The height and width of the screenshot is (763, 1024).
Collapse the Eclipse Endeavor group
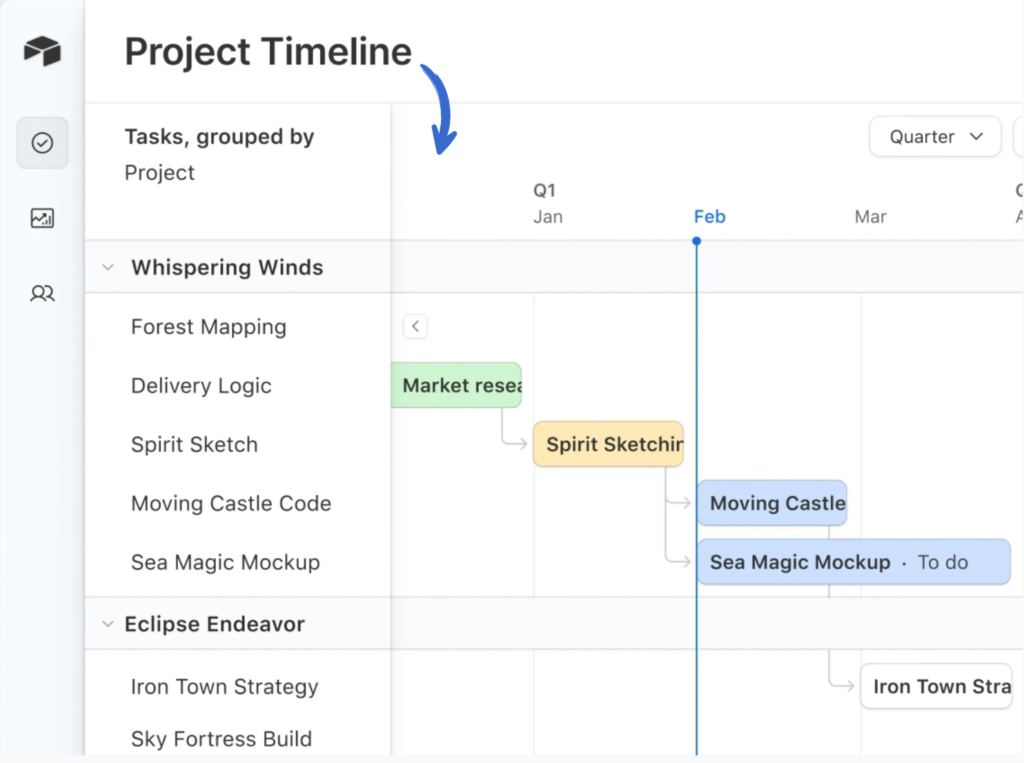108,624
